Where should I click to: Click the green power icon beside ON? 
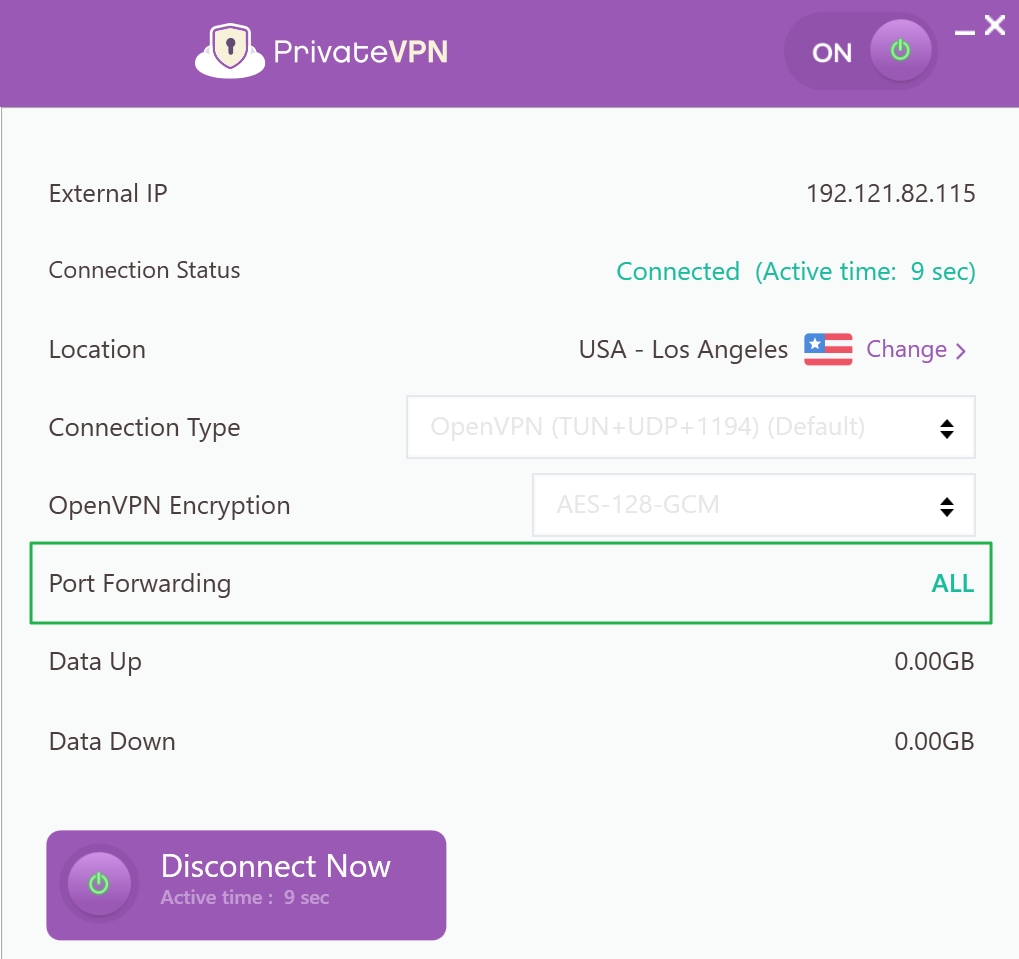(898, 50)
